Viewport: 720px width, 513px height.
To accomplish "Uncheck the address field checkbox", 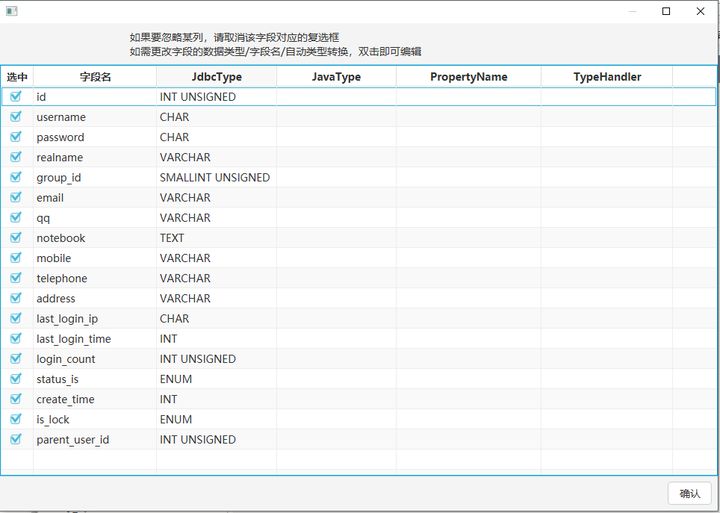I will click(x=16, y=298).
